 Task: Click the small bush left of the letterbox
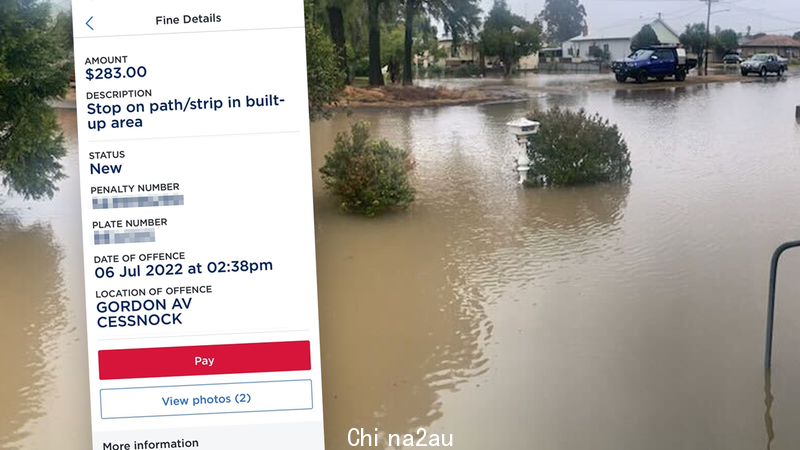(367, 168)
